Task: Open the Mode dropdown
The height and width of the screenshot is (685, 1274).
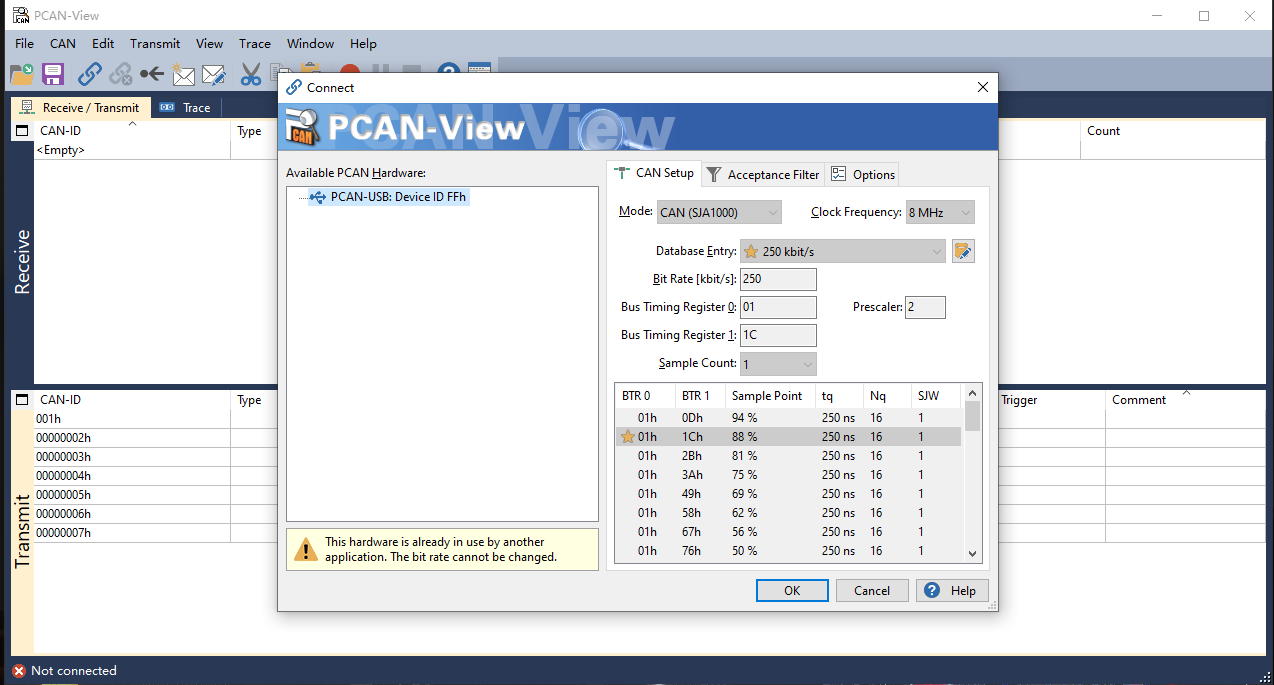Action: (x=719, y=213)
